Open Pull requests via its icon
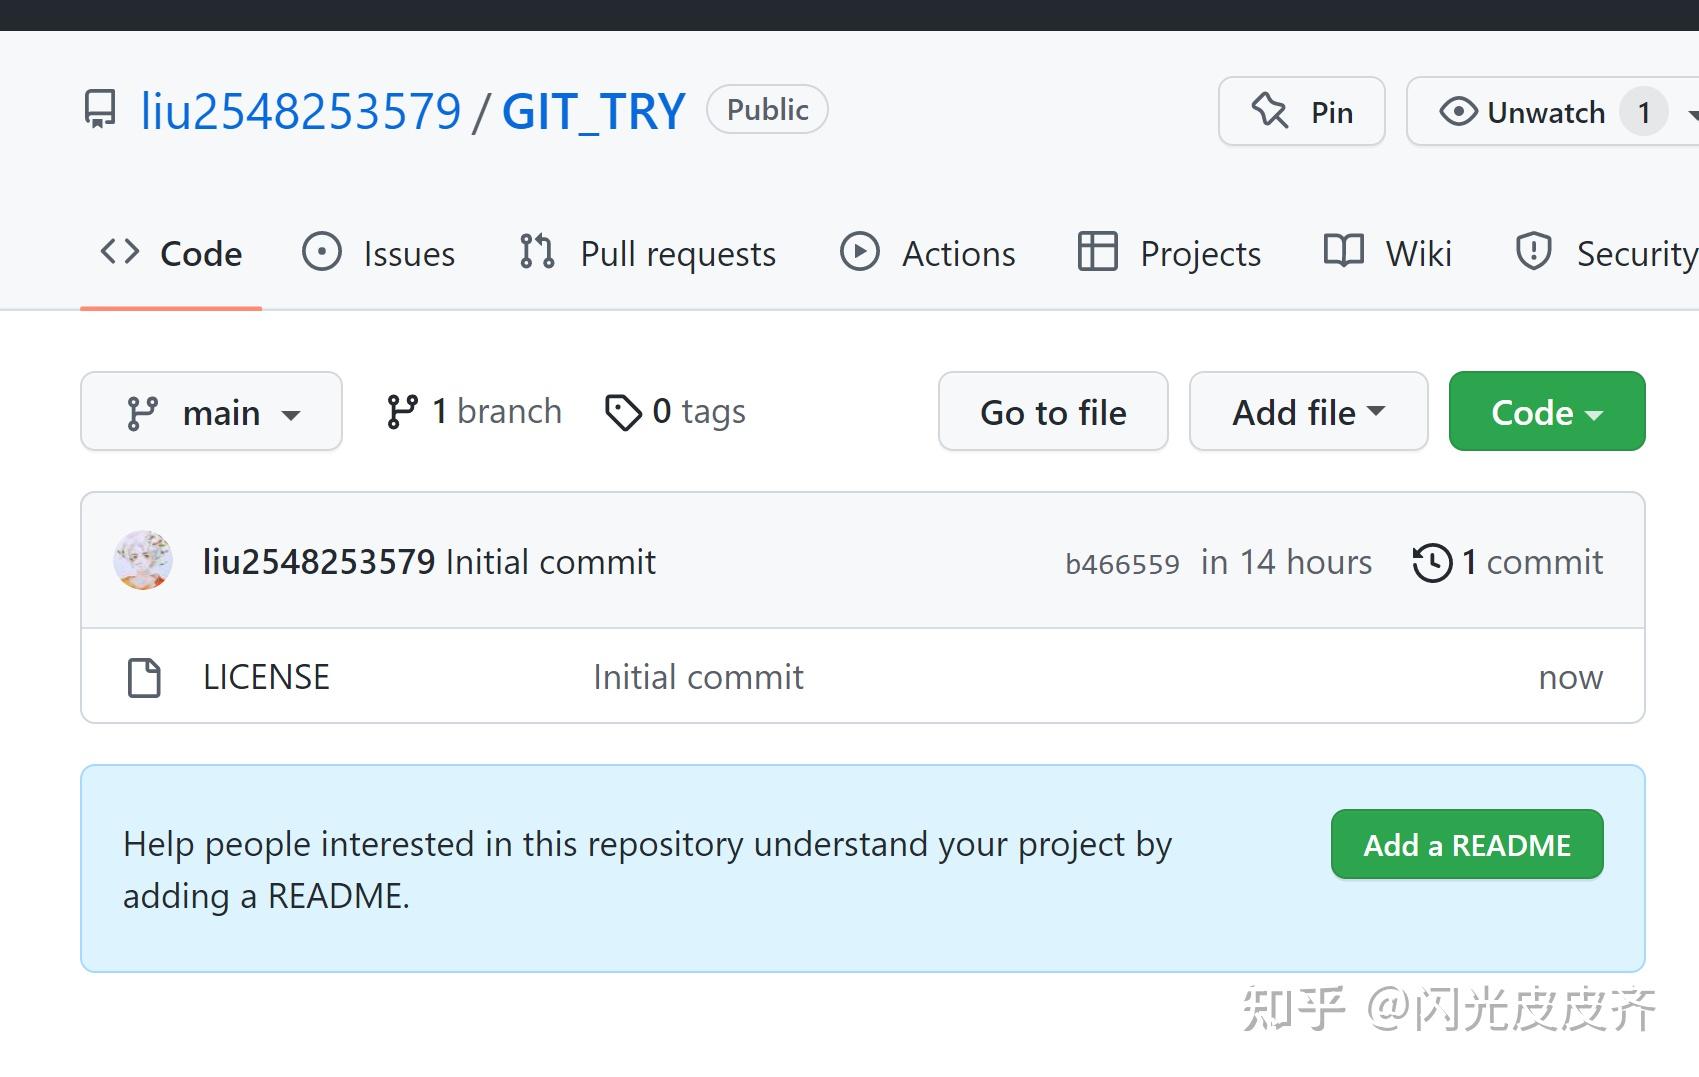This screenshot has height=1077, width=1699. click(x=535, y=253)
